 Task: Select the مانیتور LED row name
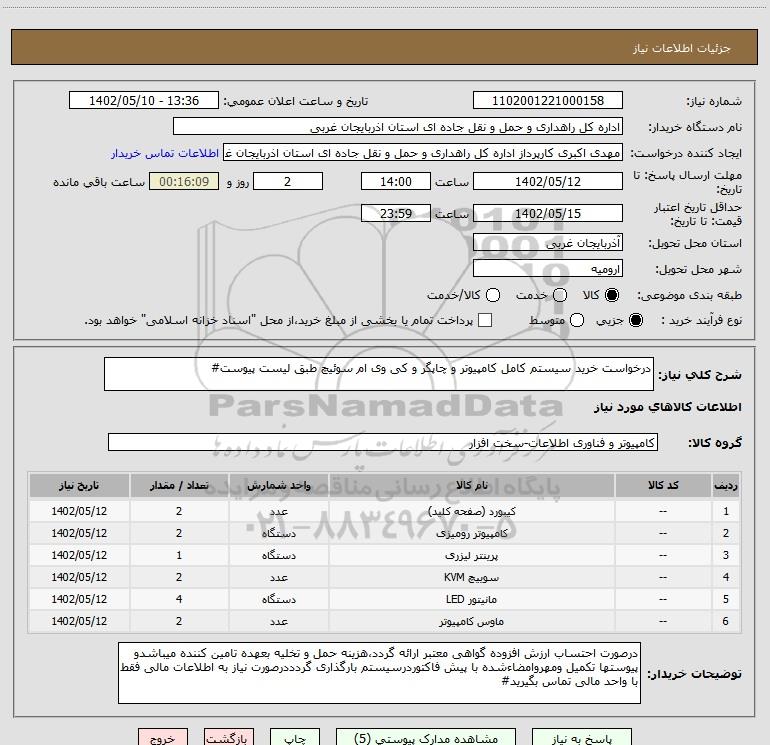point(471,600)
